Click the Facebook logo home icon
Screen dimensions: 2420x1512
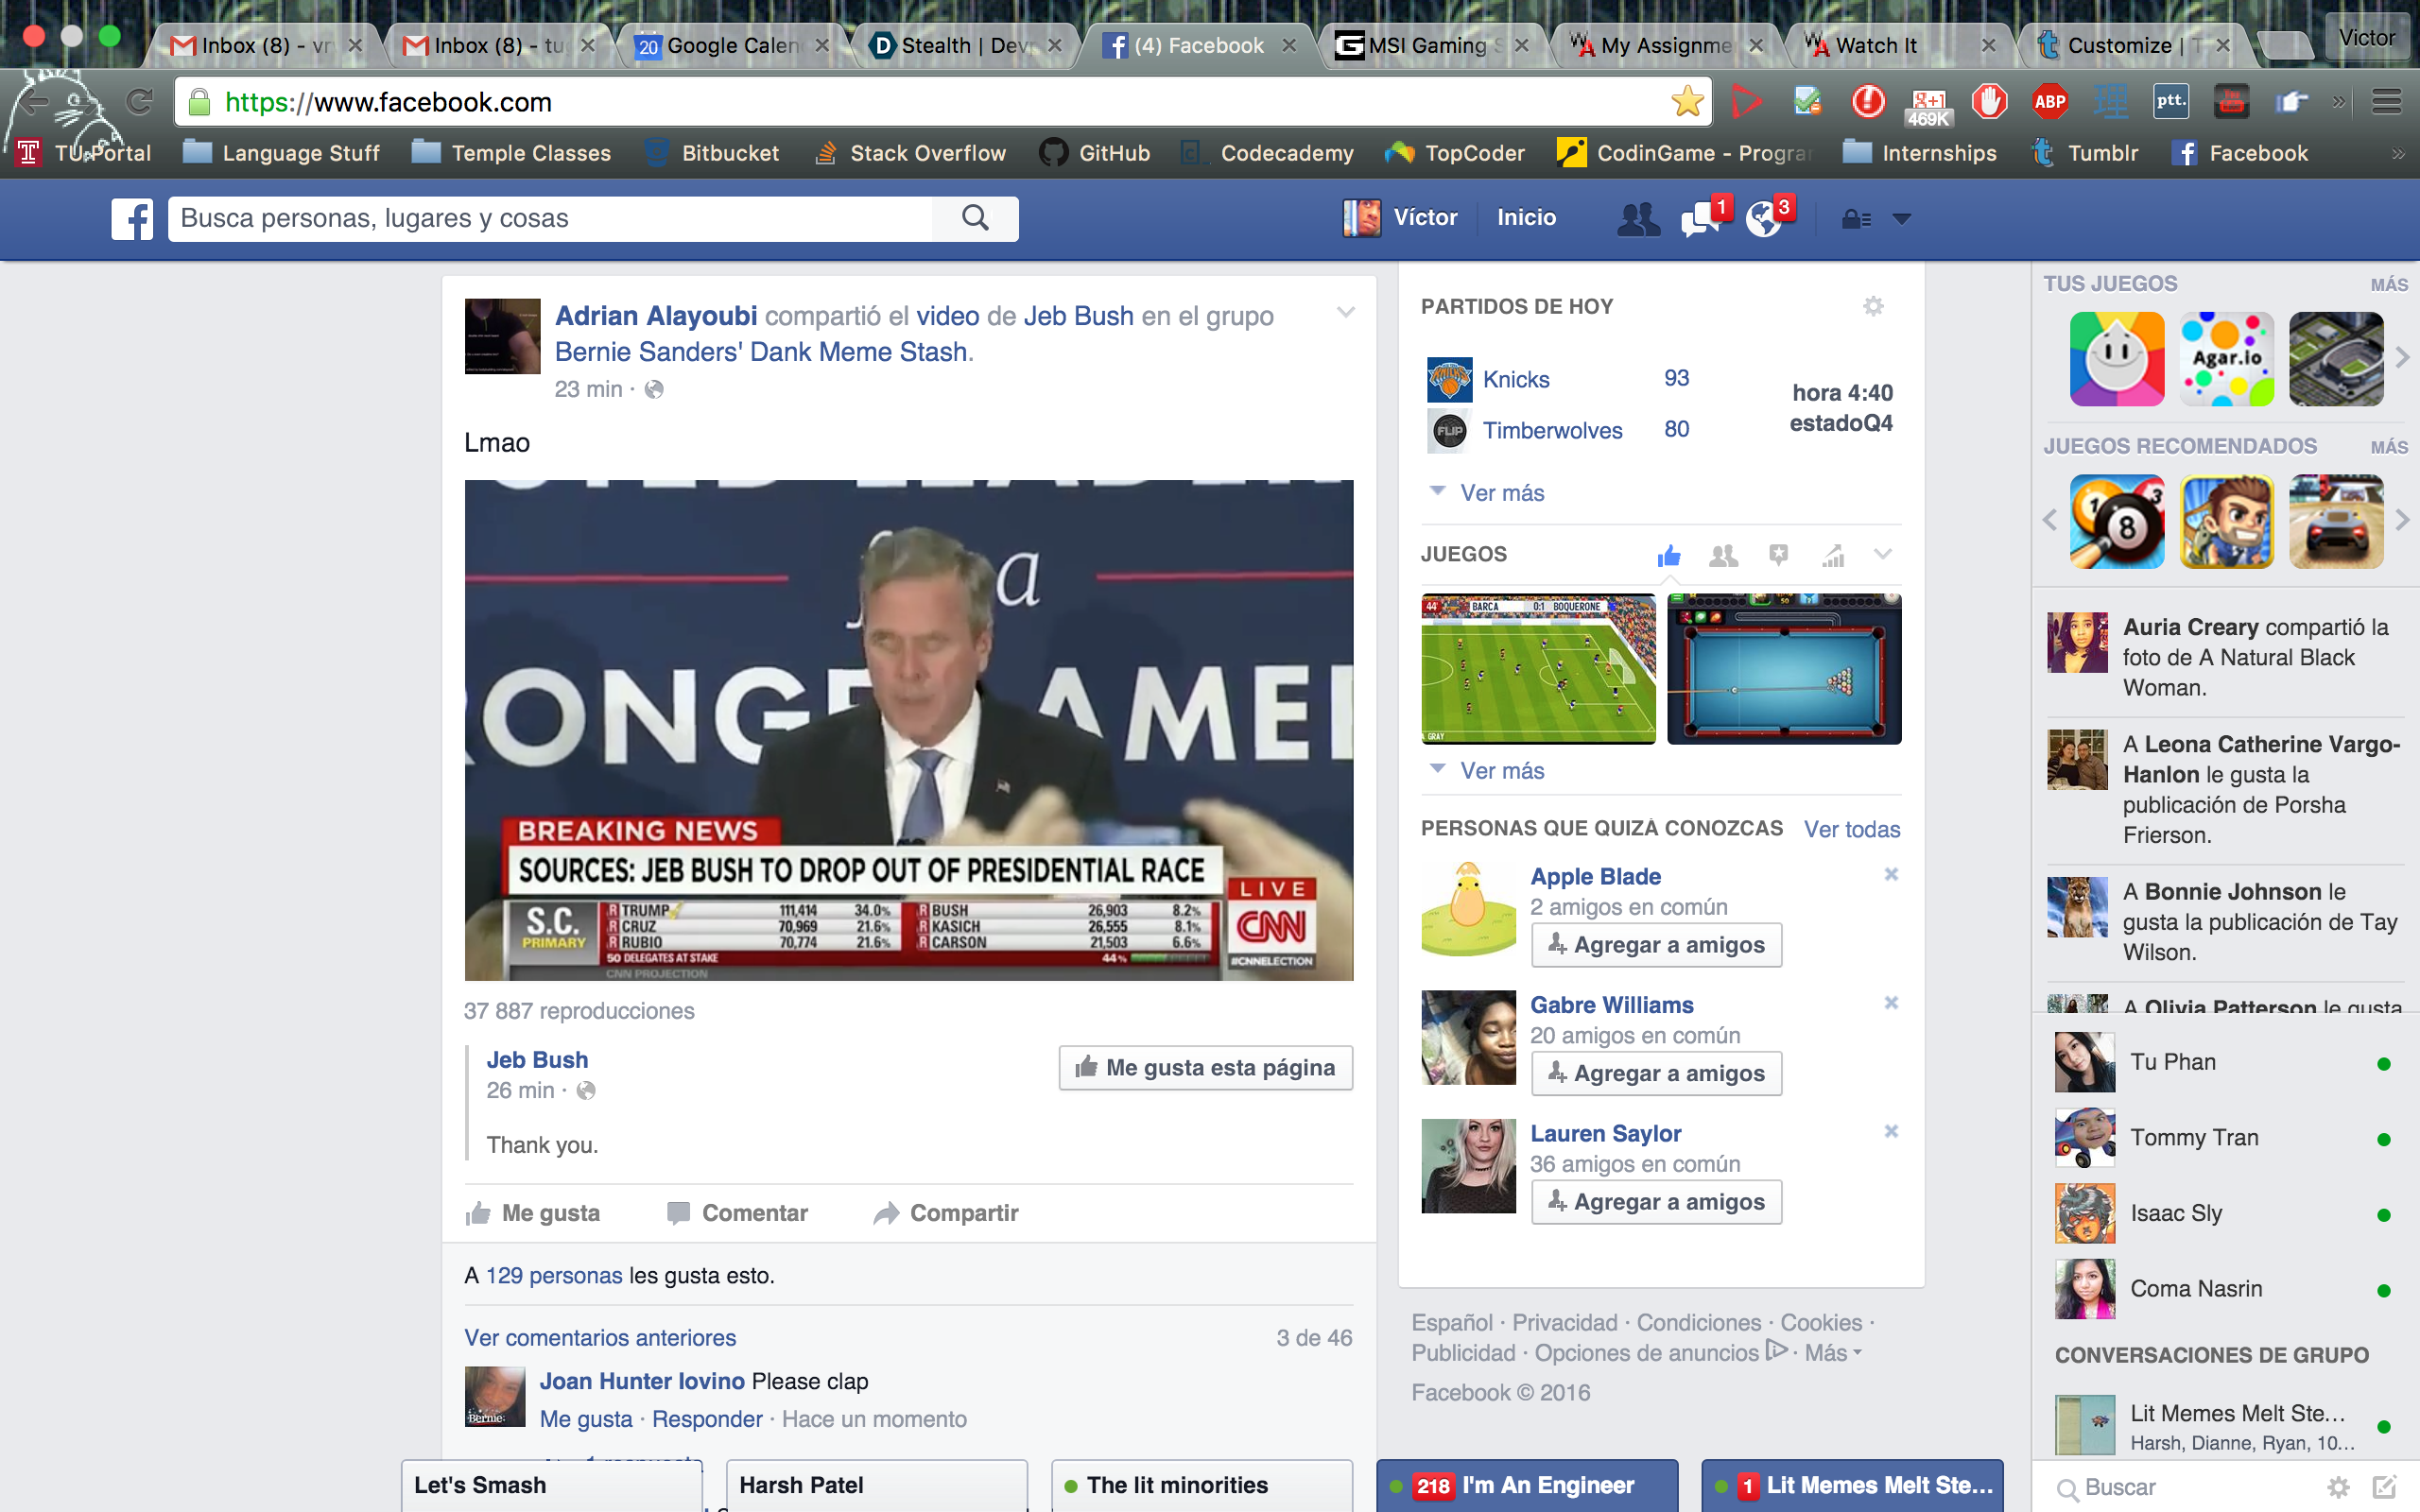click(131, 218)
